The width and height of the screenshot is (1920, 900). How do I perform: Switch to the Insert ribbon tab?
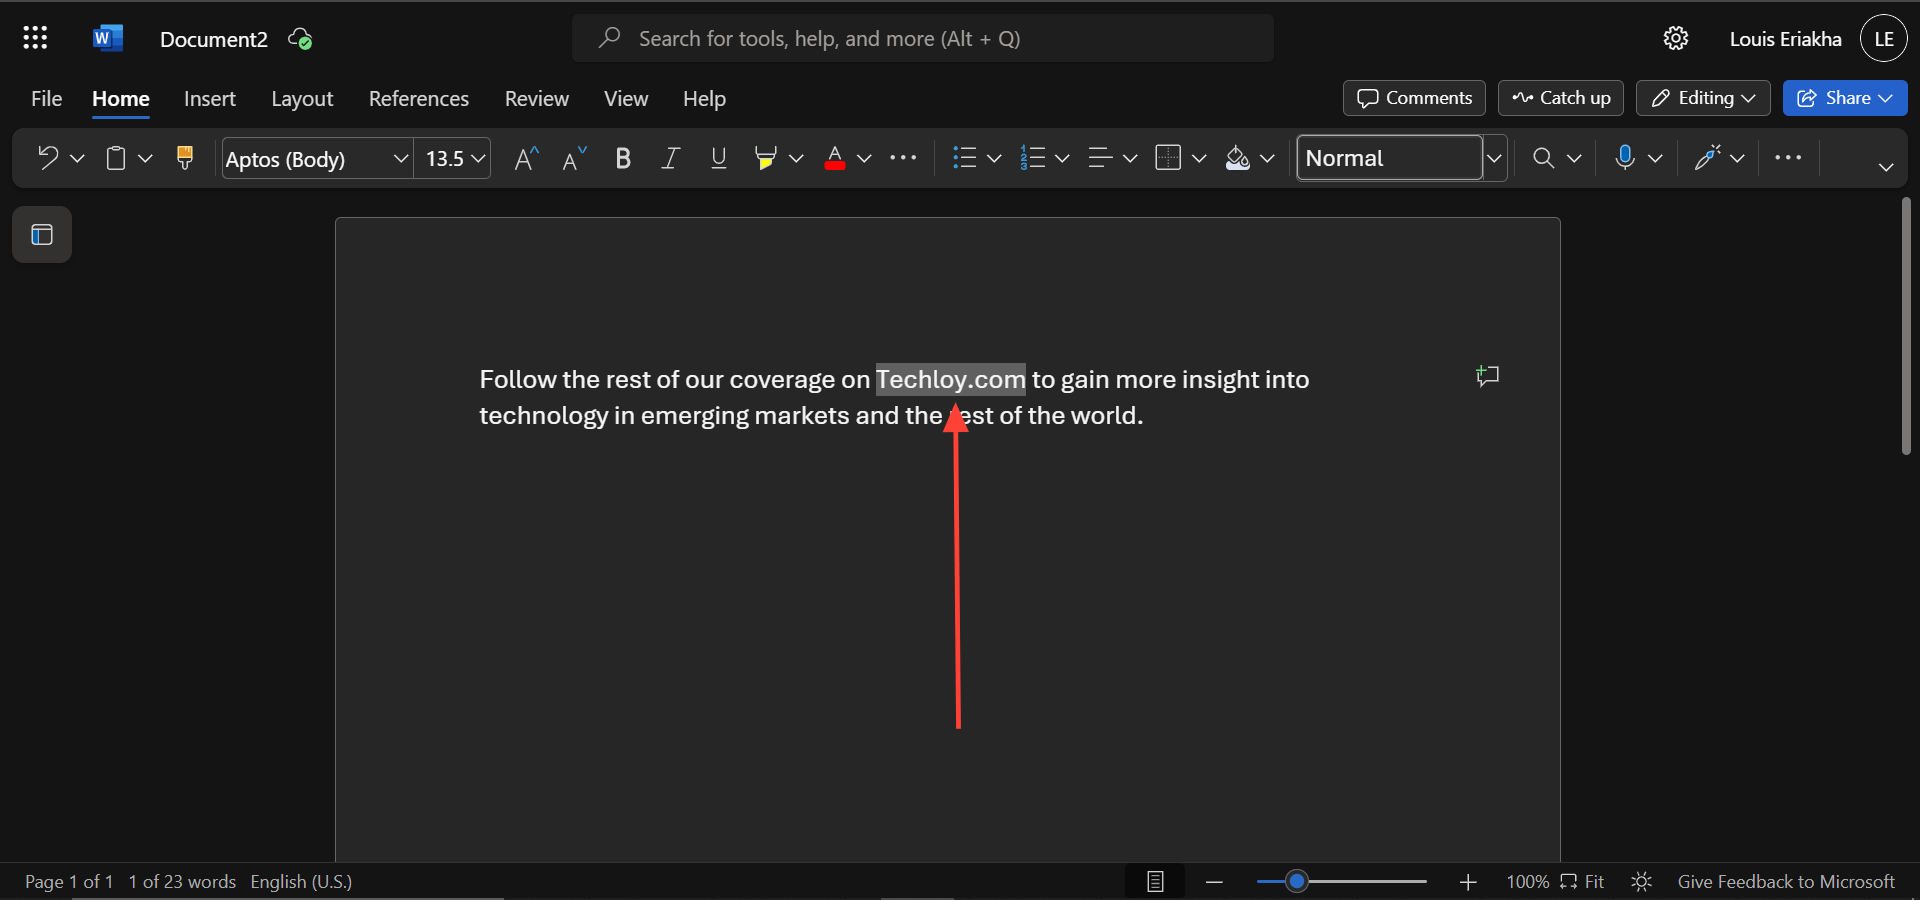pyautogui.click(x=209, y=98)
